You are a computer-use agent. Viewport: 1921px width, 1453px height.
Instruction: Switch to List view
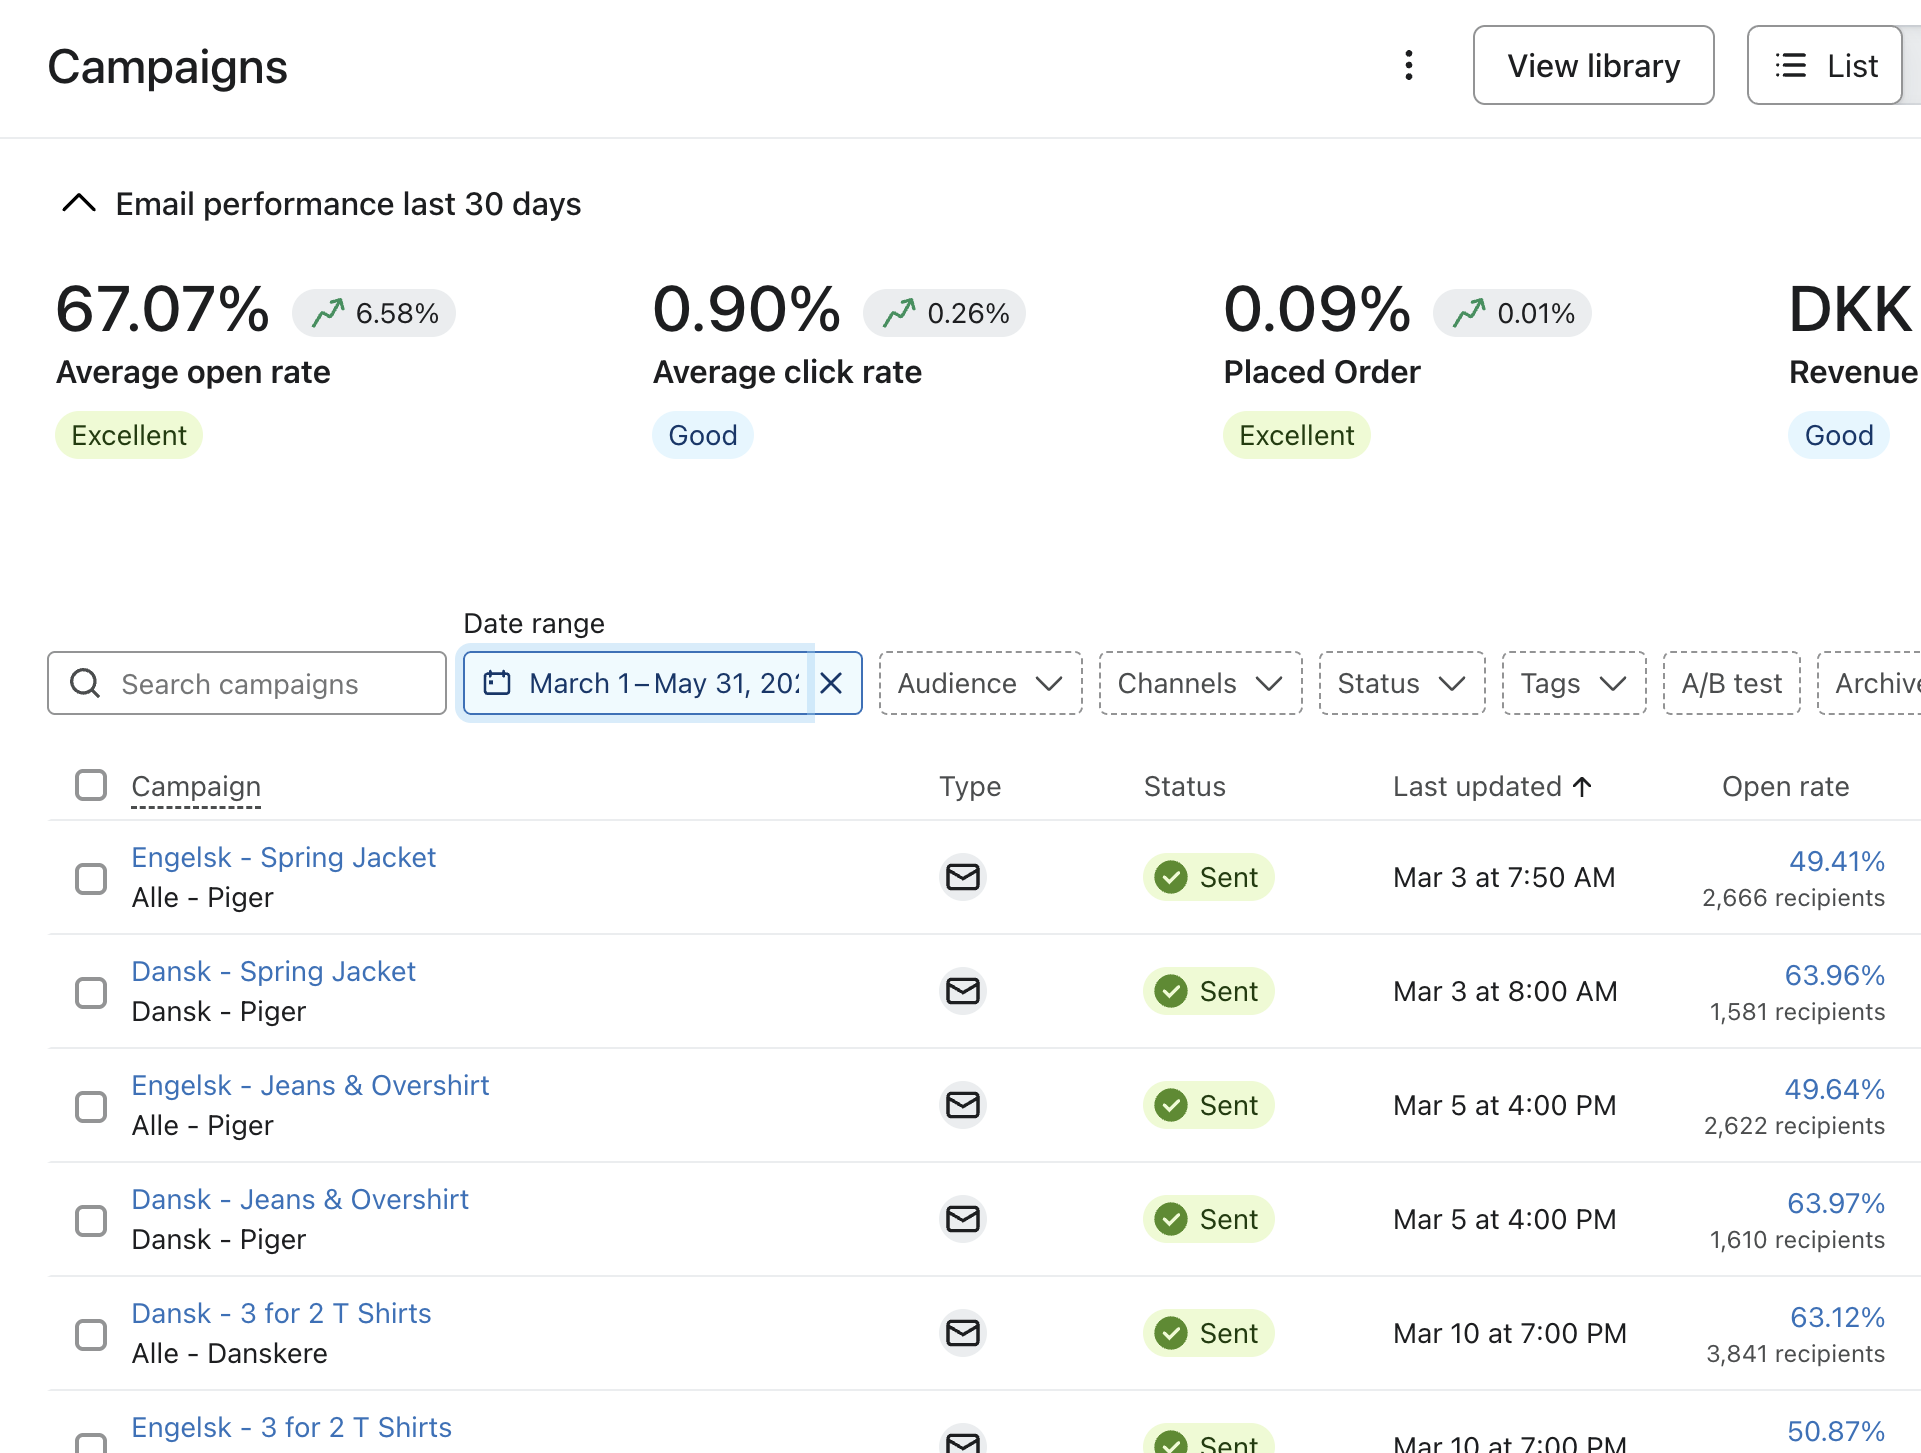[1825, 66]
